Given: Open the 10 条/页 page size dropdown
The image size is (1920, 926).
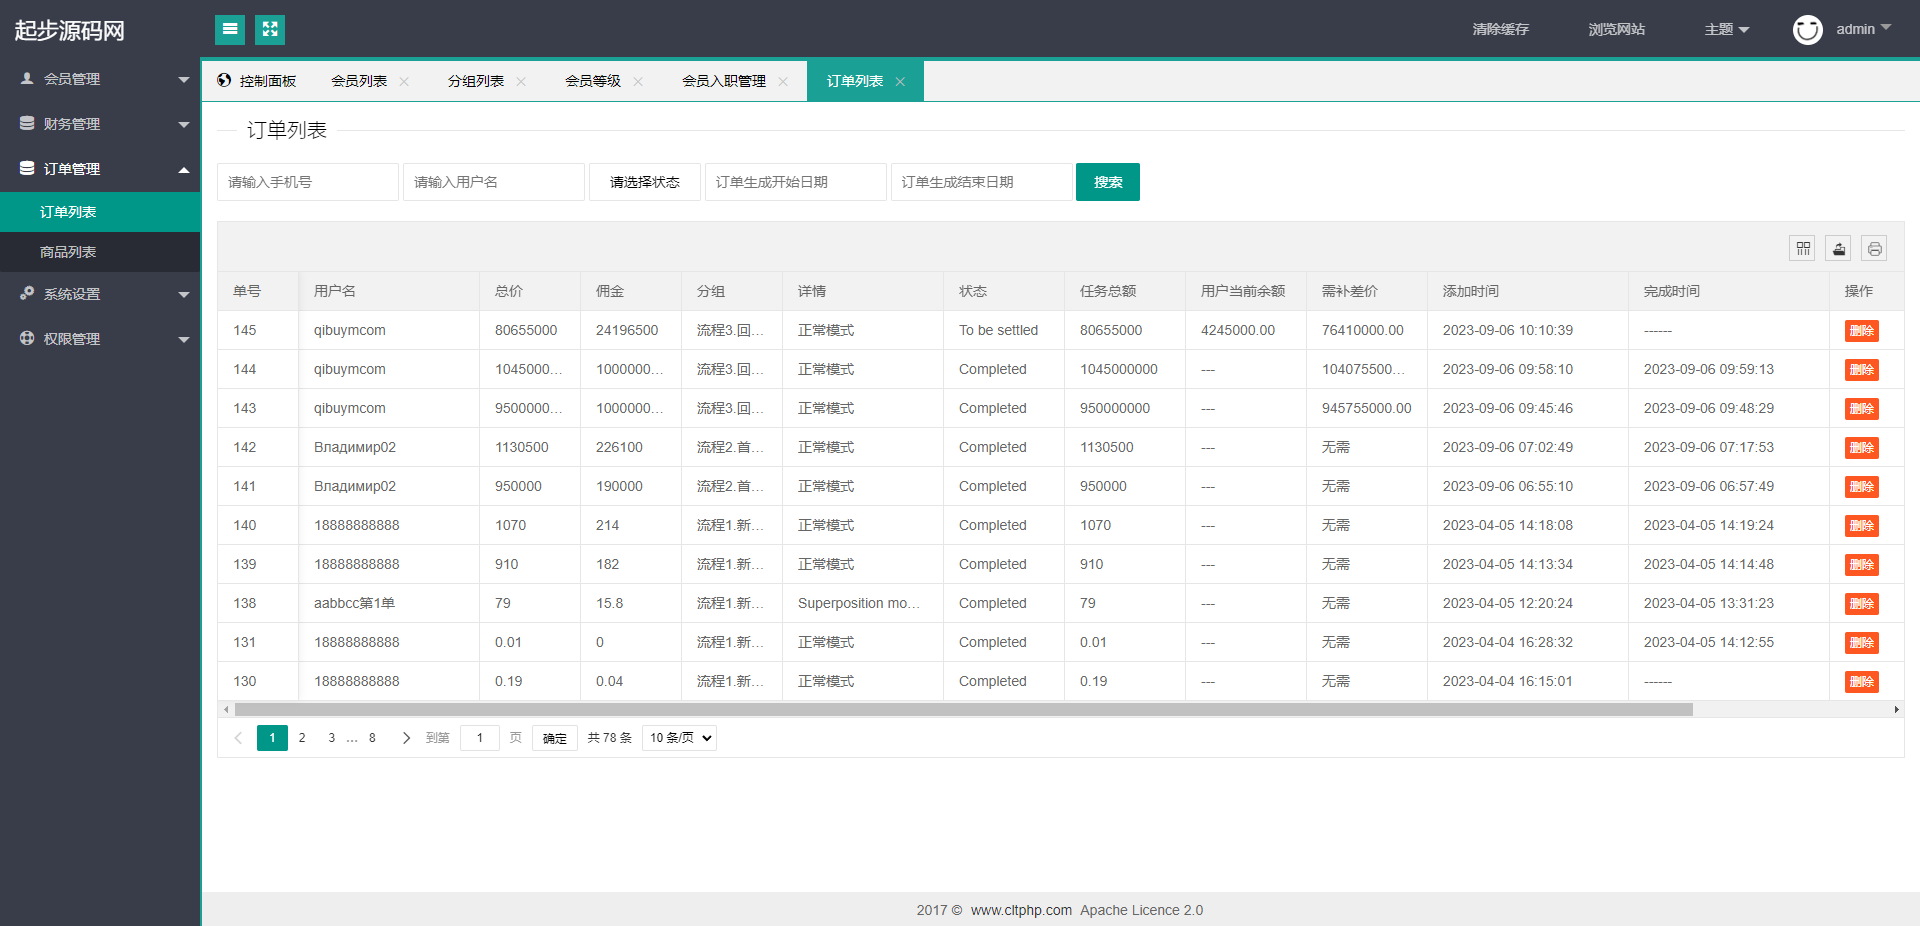Looking at the screenshot, I should 679,738.
